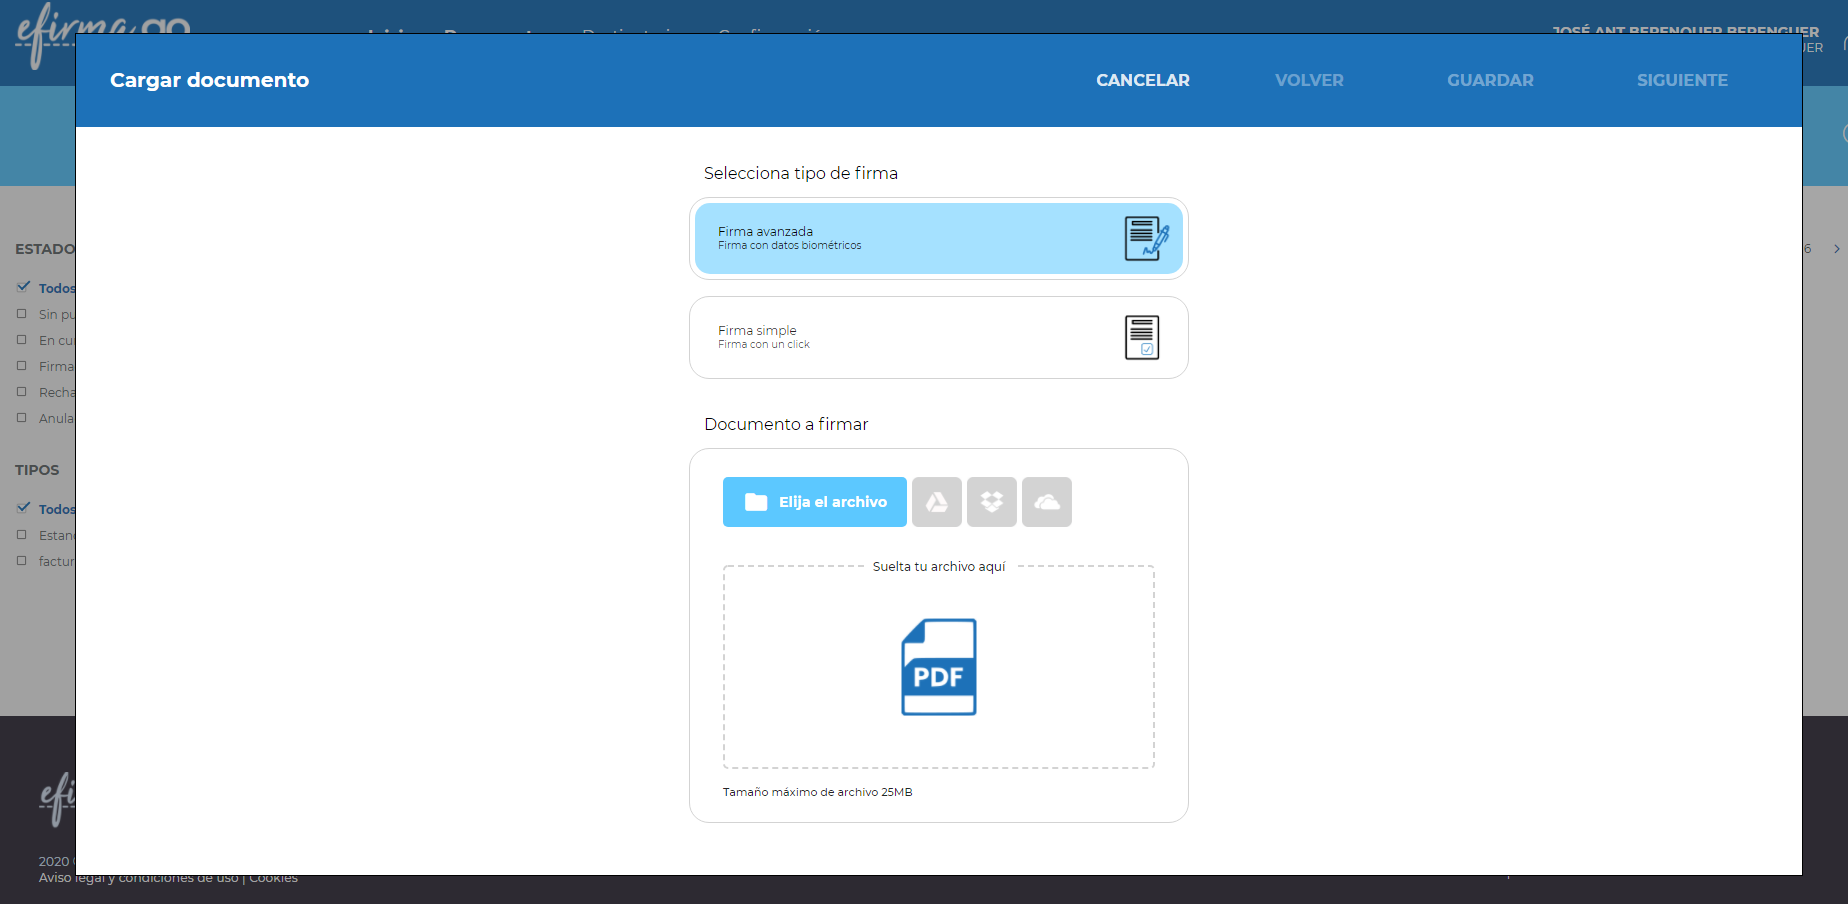
Task: Click GUARDAR to save the document
Action: [x=1490, y=80]
